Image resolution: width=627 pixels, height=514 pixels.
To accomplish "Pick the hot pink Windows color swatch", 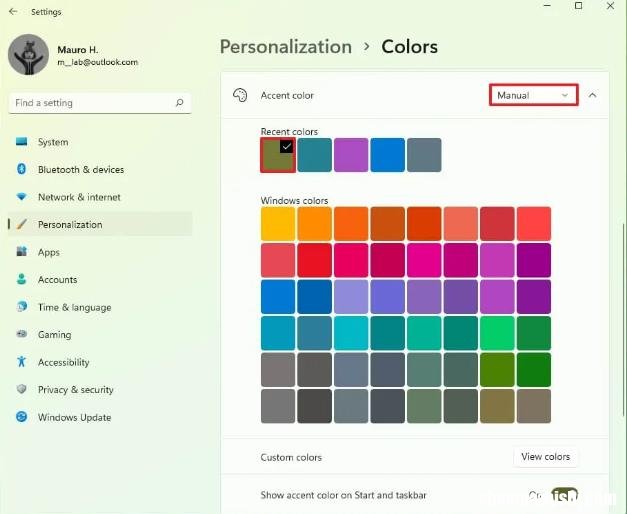I will [x=424, y=260].
